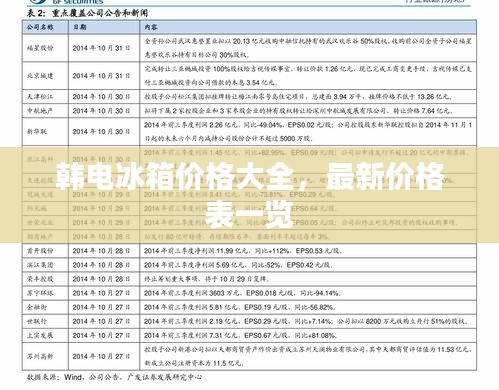Click the data source footnote mentioning Wind
Screen dimensions: 499x390
pyautogui.click(x=114, y=377)
